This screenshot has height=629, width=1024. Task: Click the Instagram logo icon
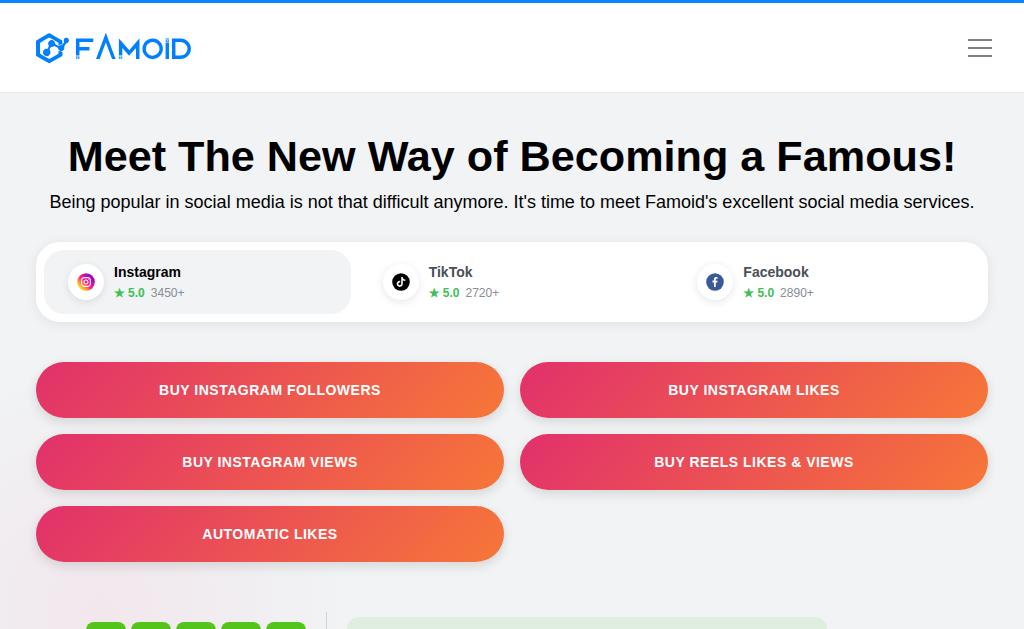click(86, 282)
